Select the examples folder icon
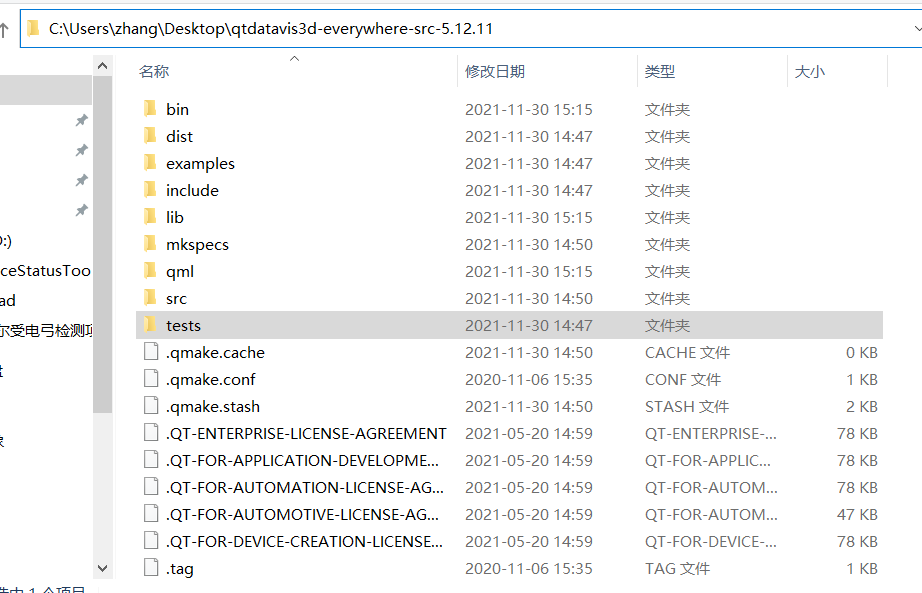 (151, 163)
